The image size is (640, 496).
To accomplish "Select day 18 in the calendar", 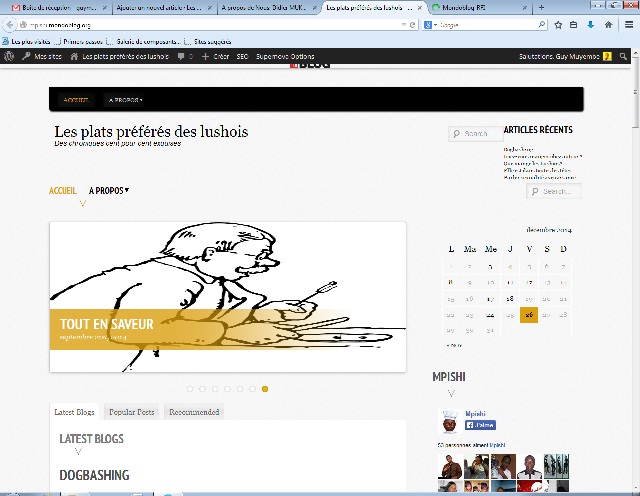I will 510,299.
